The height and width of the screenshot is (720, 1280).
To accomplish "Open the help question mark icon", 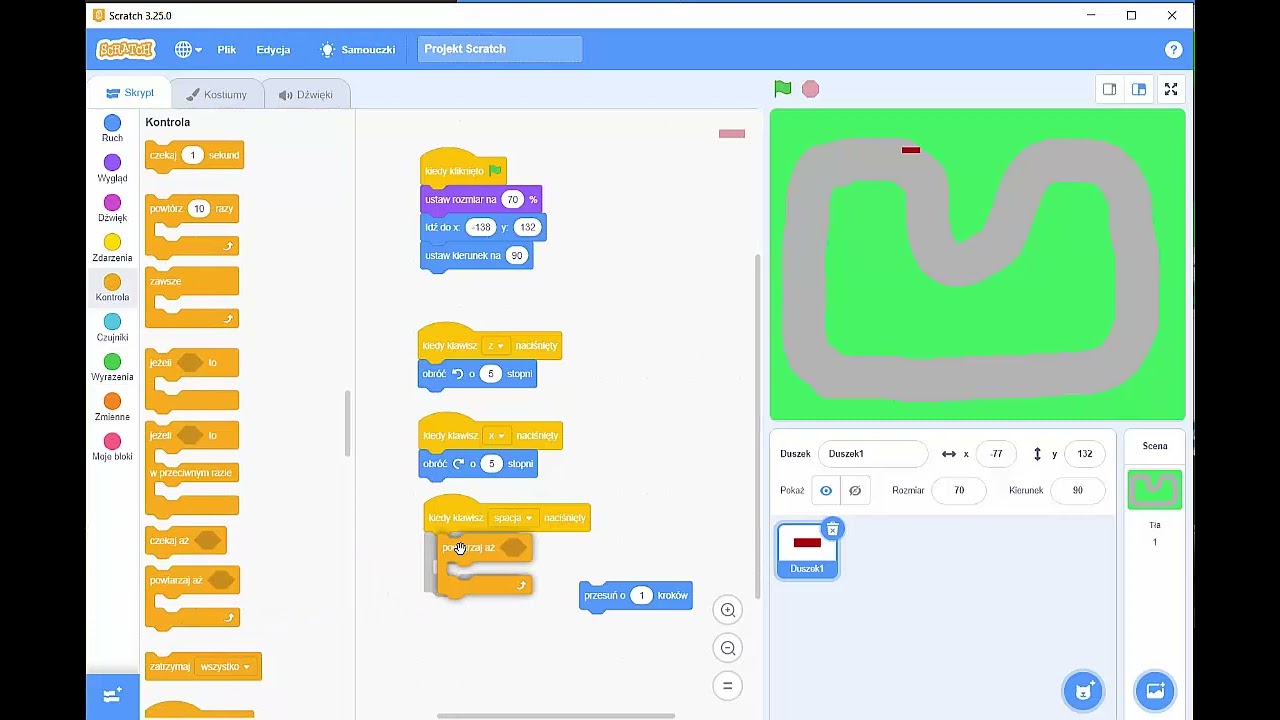I will click(1174, 49).
